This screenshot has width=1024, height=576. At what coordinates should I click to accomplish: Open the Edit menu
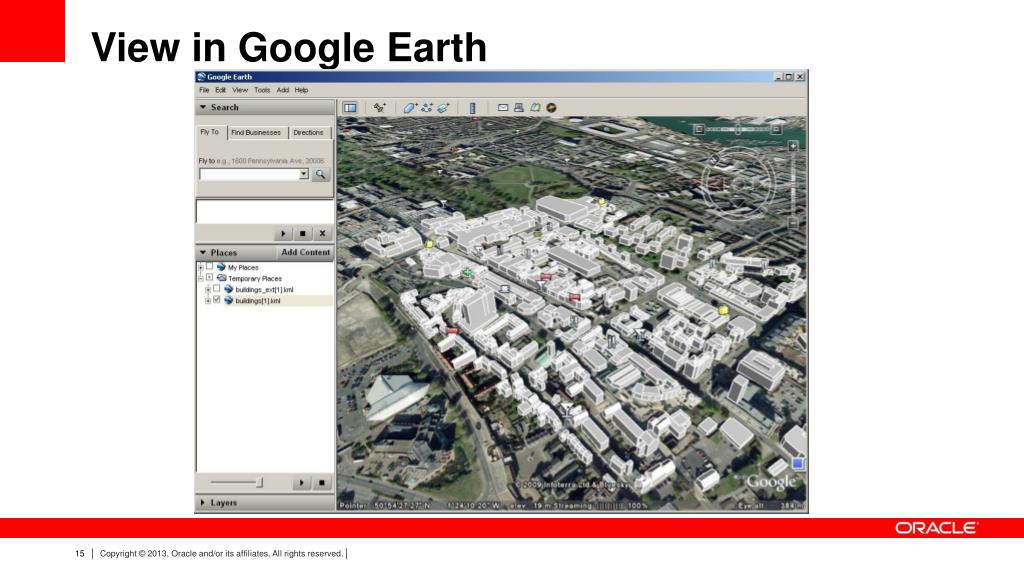(x=221, y=90)
